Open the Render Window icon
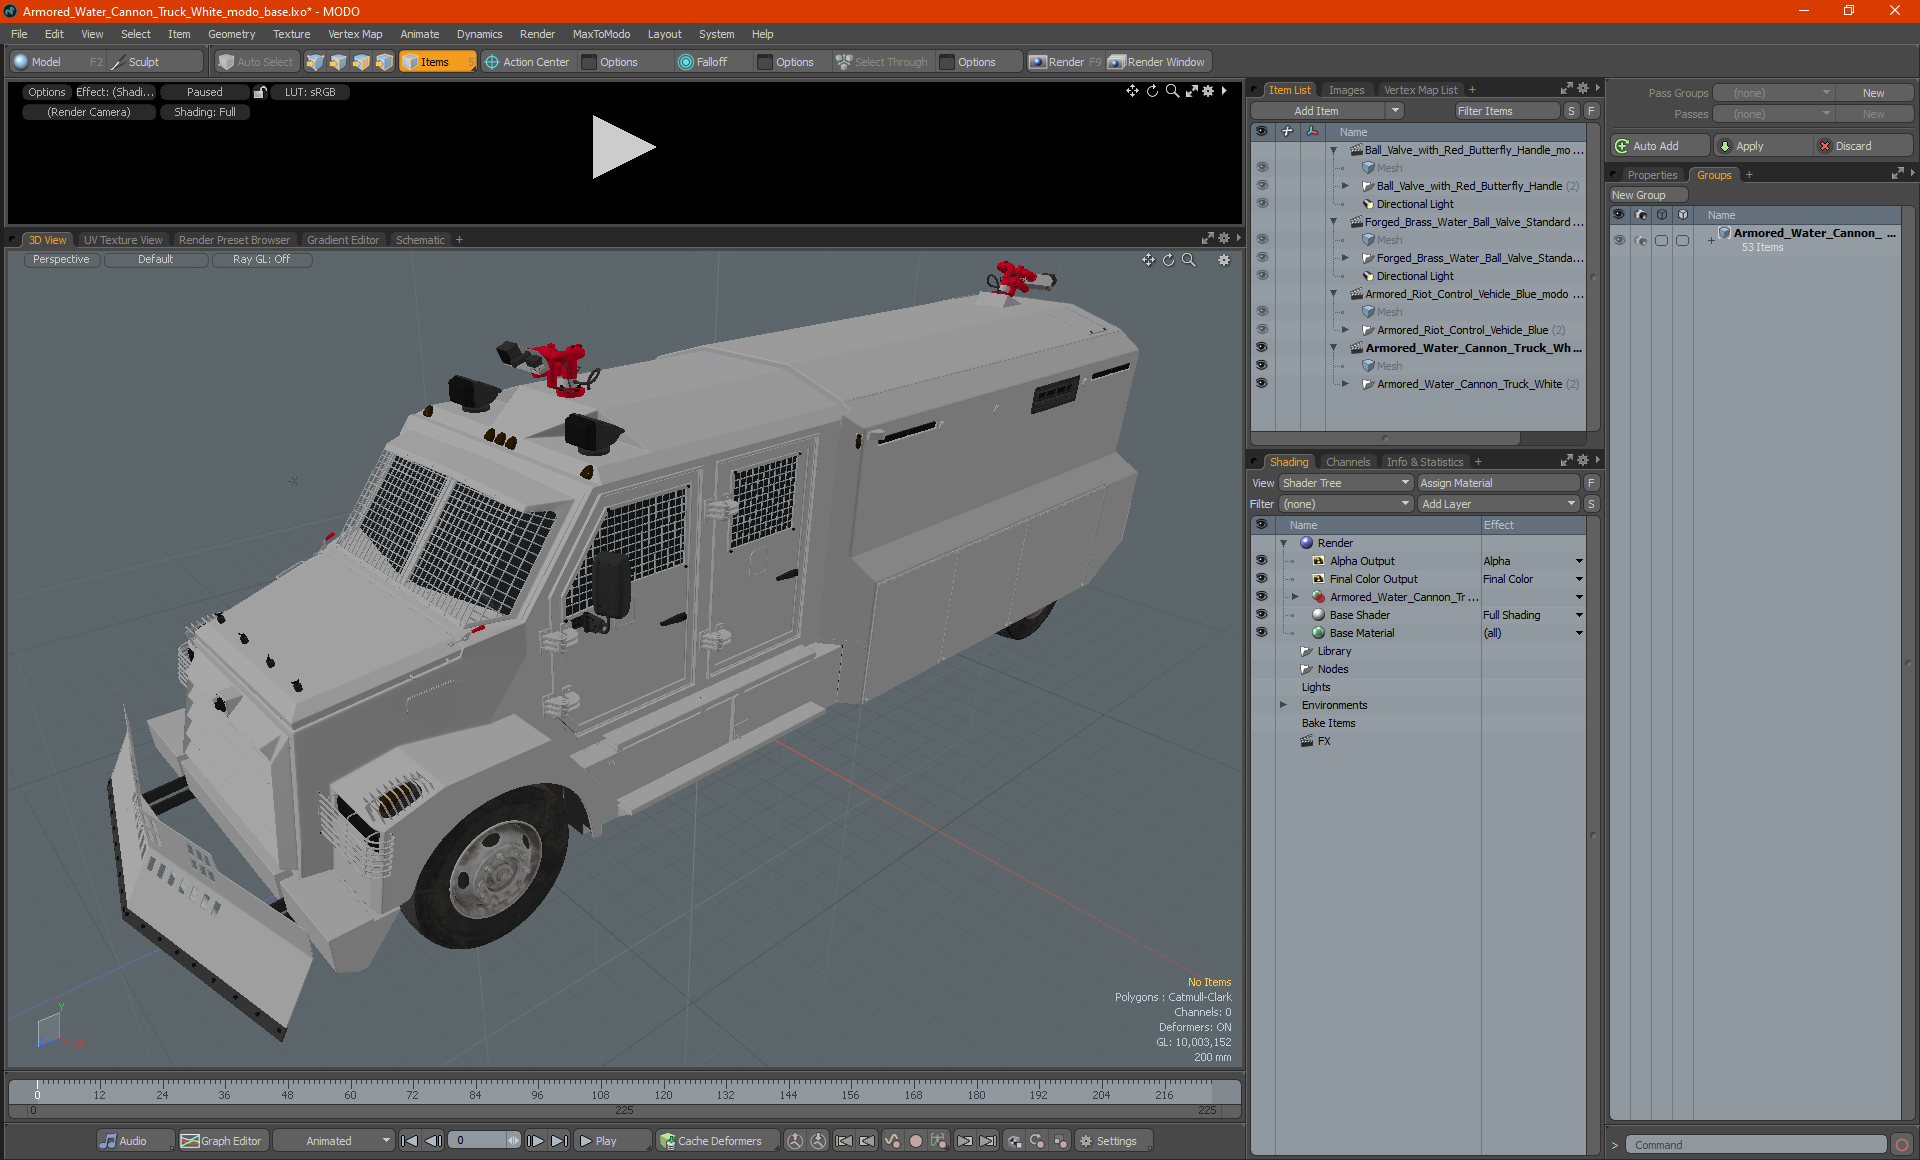 point(1117,62)
